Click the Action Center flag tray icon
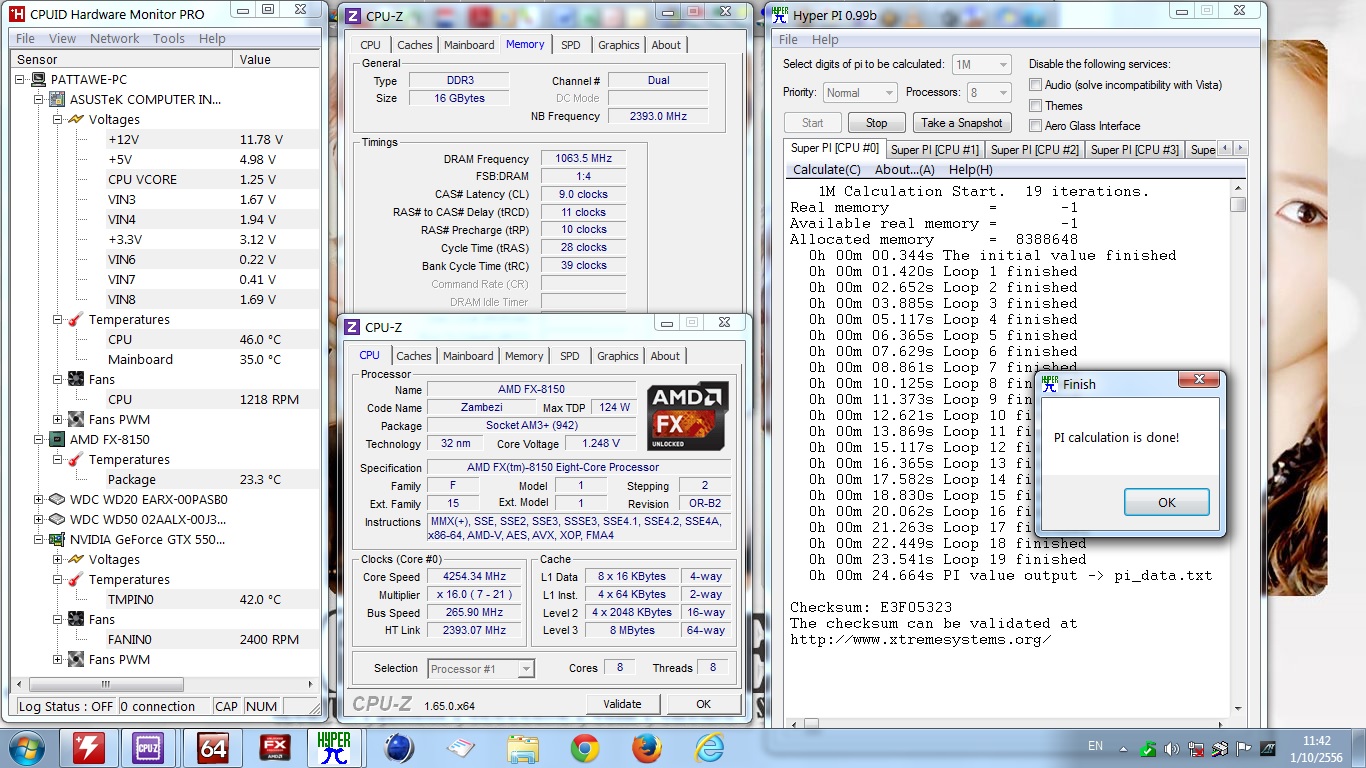Viewport: 1366px width, 768px height. click(x=1243, y=748)
